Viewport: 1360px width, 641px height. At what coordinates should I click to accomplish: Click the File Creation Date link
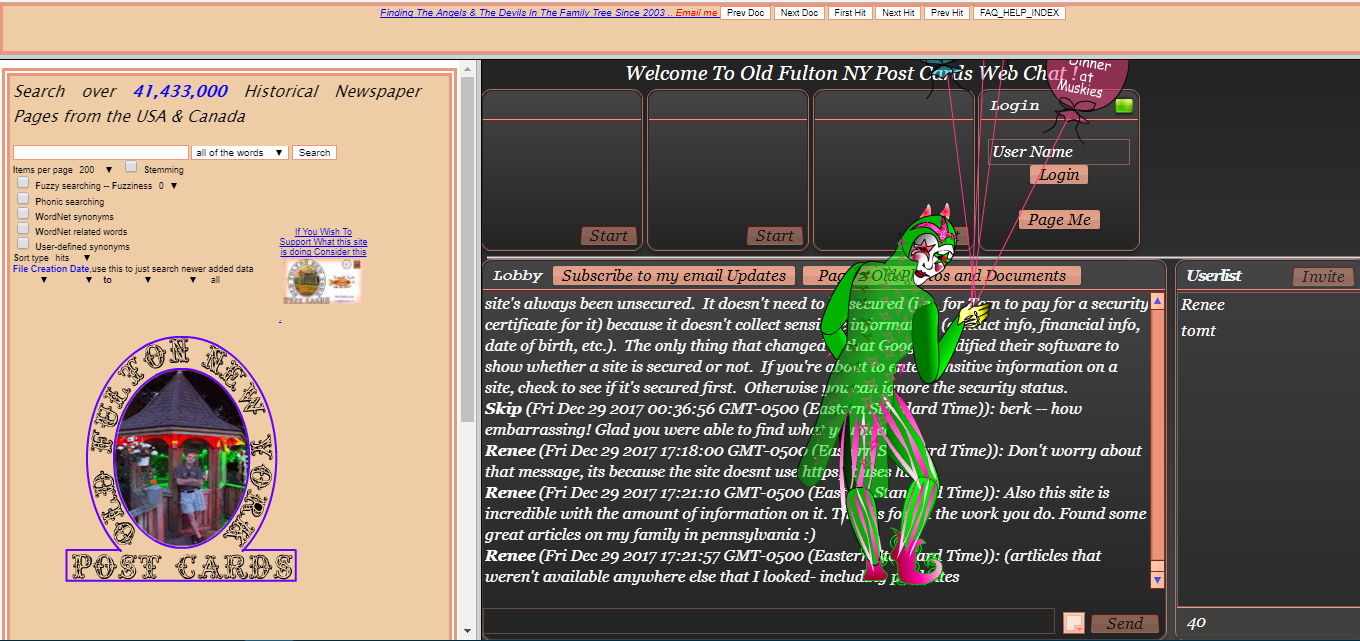click(51, 269)
